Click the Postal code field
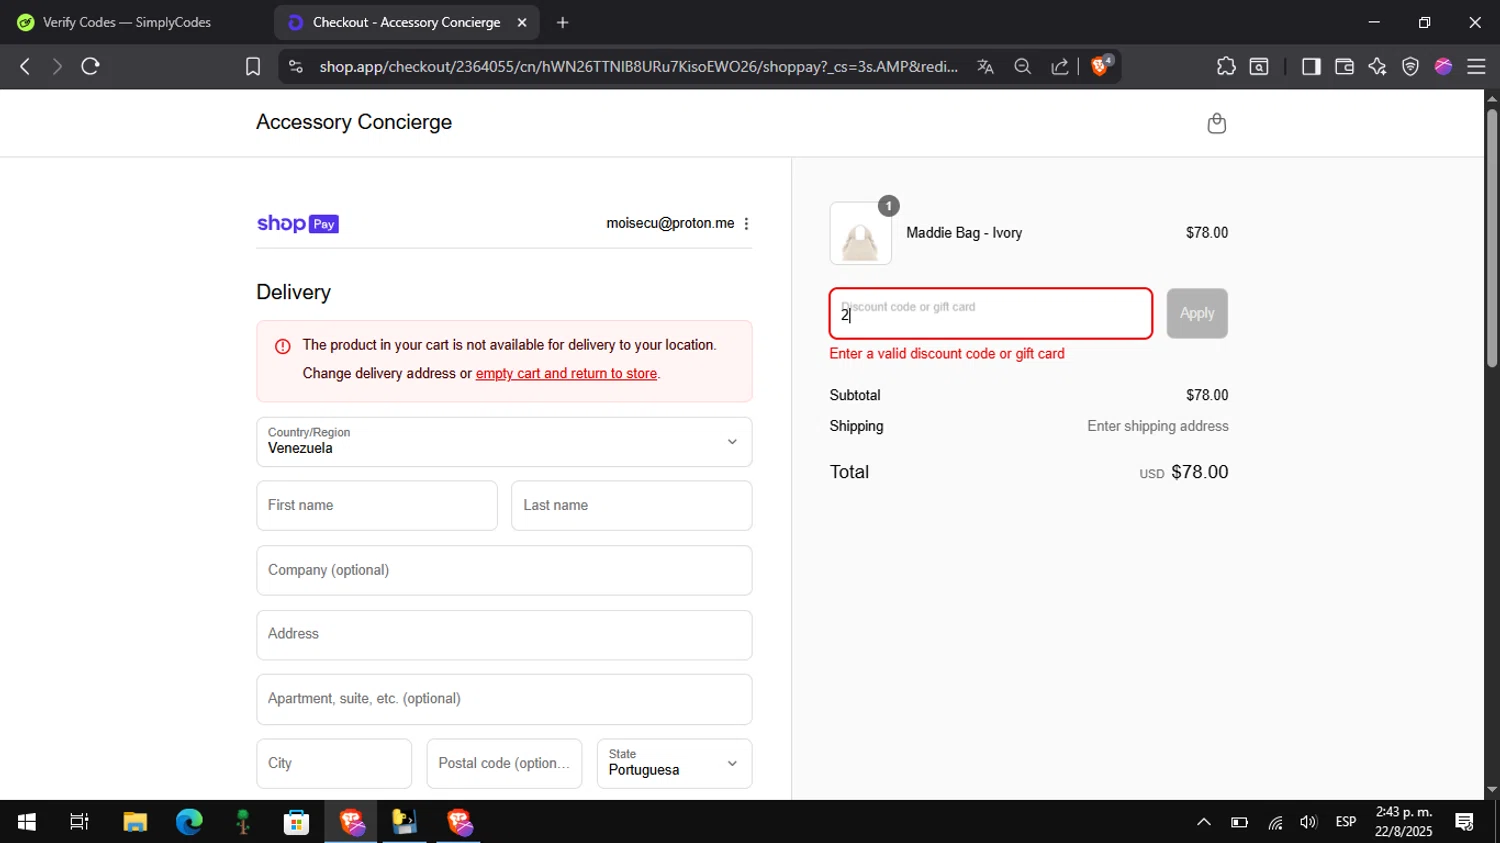This screenshot has width=1500, height=843. 504,763
